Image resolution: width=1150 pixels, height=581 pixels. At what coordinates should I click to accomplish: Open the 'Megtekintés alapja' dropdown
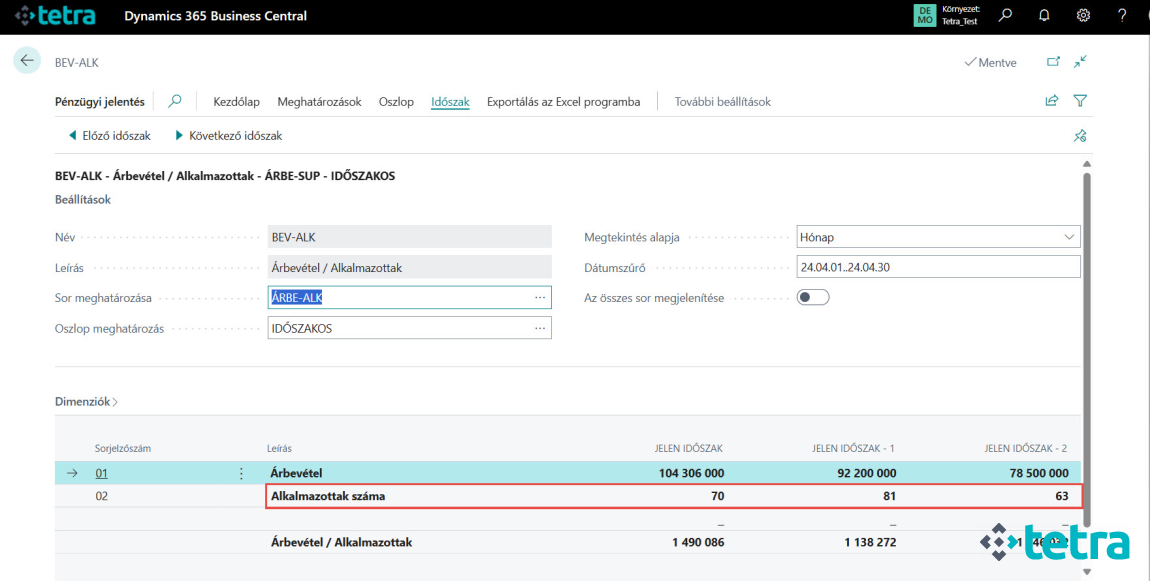coord(1070,236)
